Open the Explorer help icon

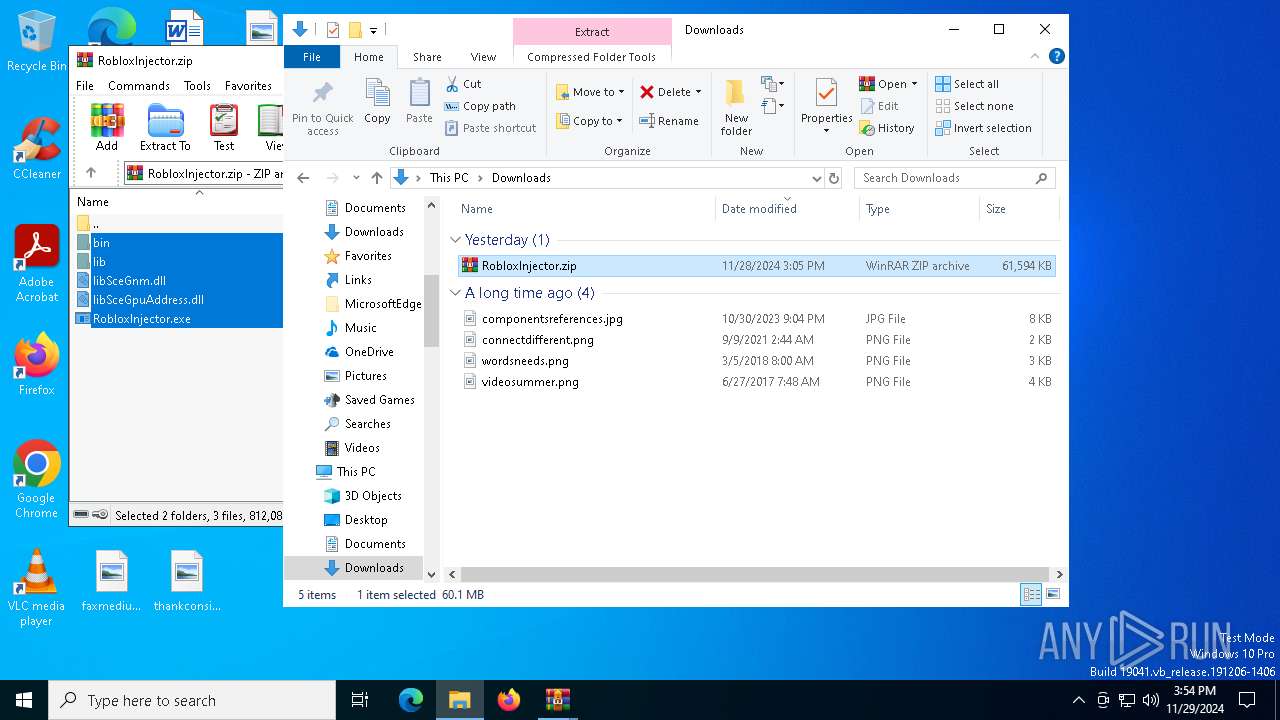(1056, 57)
